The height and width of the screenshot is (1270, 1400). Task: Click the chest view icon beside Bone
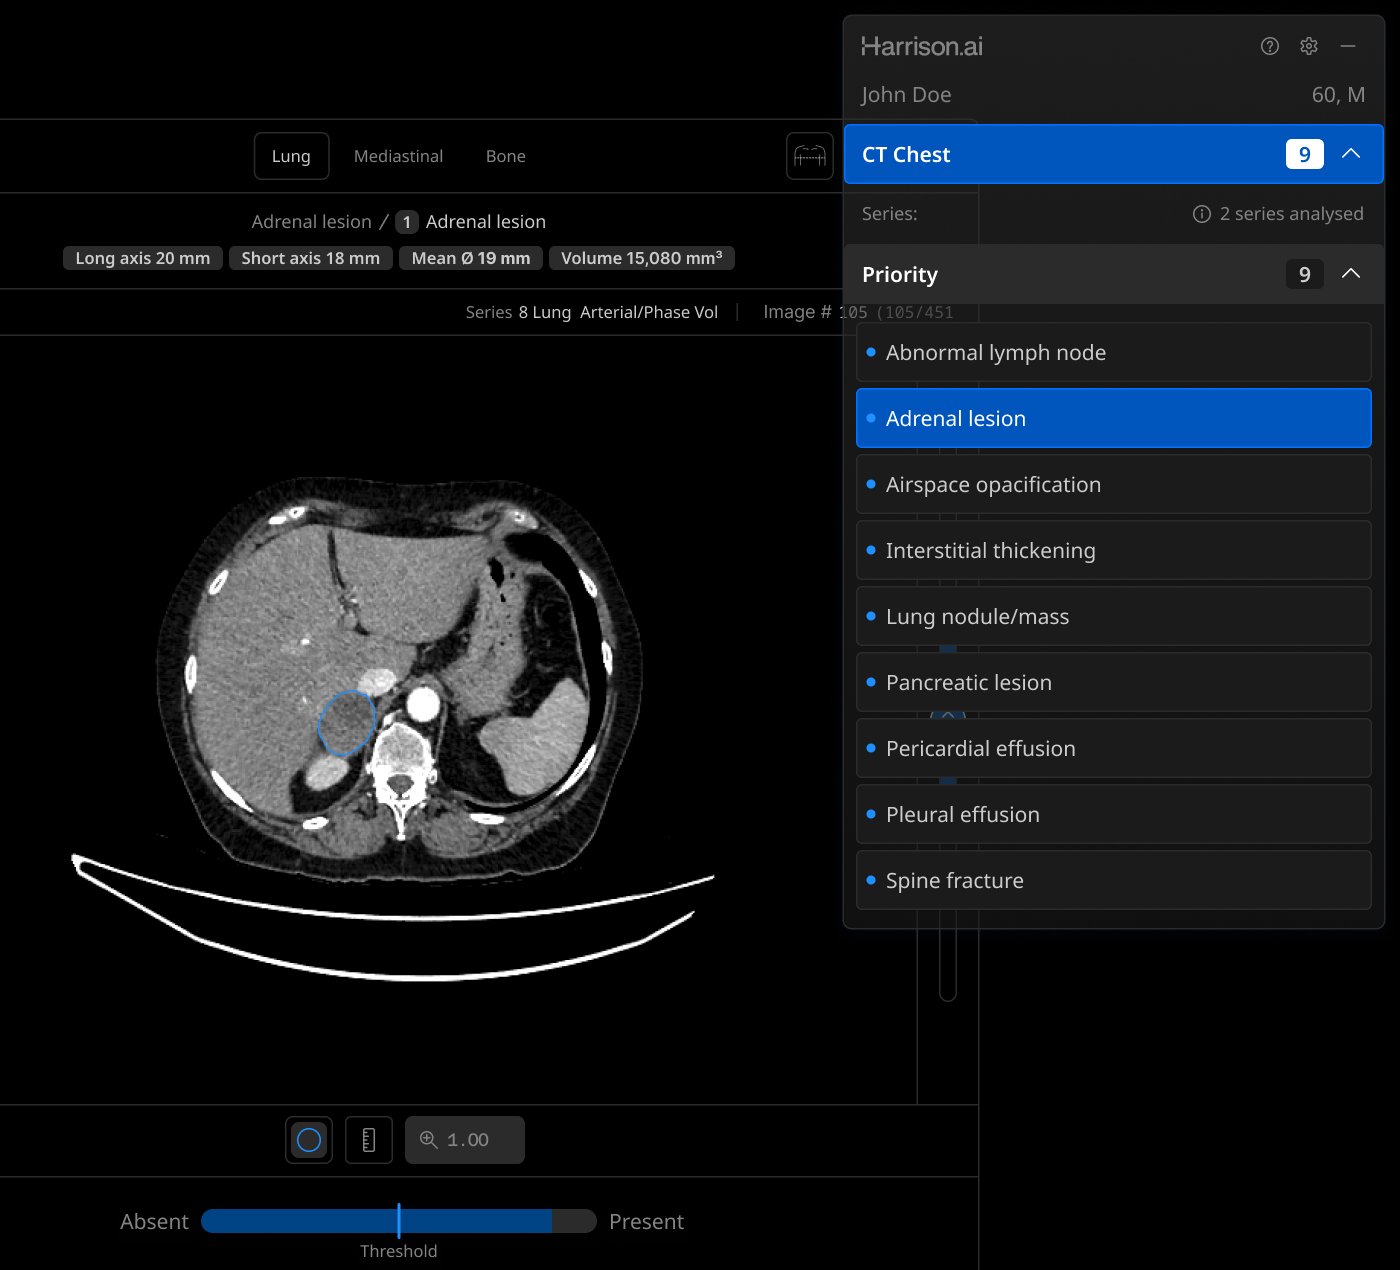point(809,156)
